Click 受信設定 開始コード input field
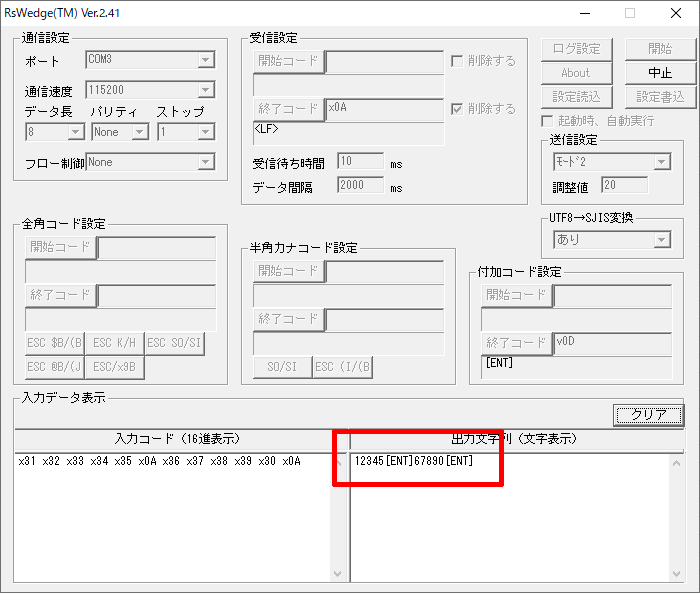This screenshot has height=593, width=700. tap(385, 61)
